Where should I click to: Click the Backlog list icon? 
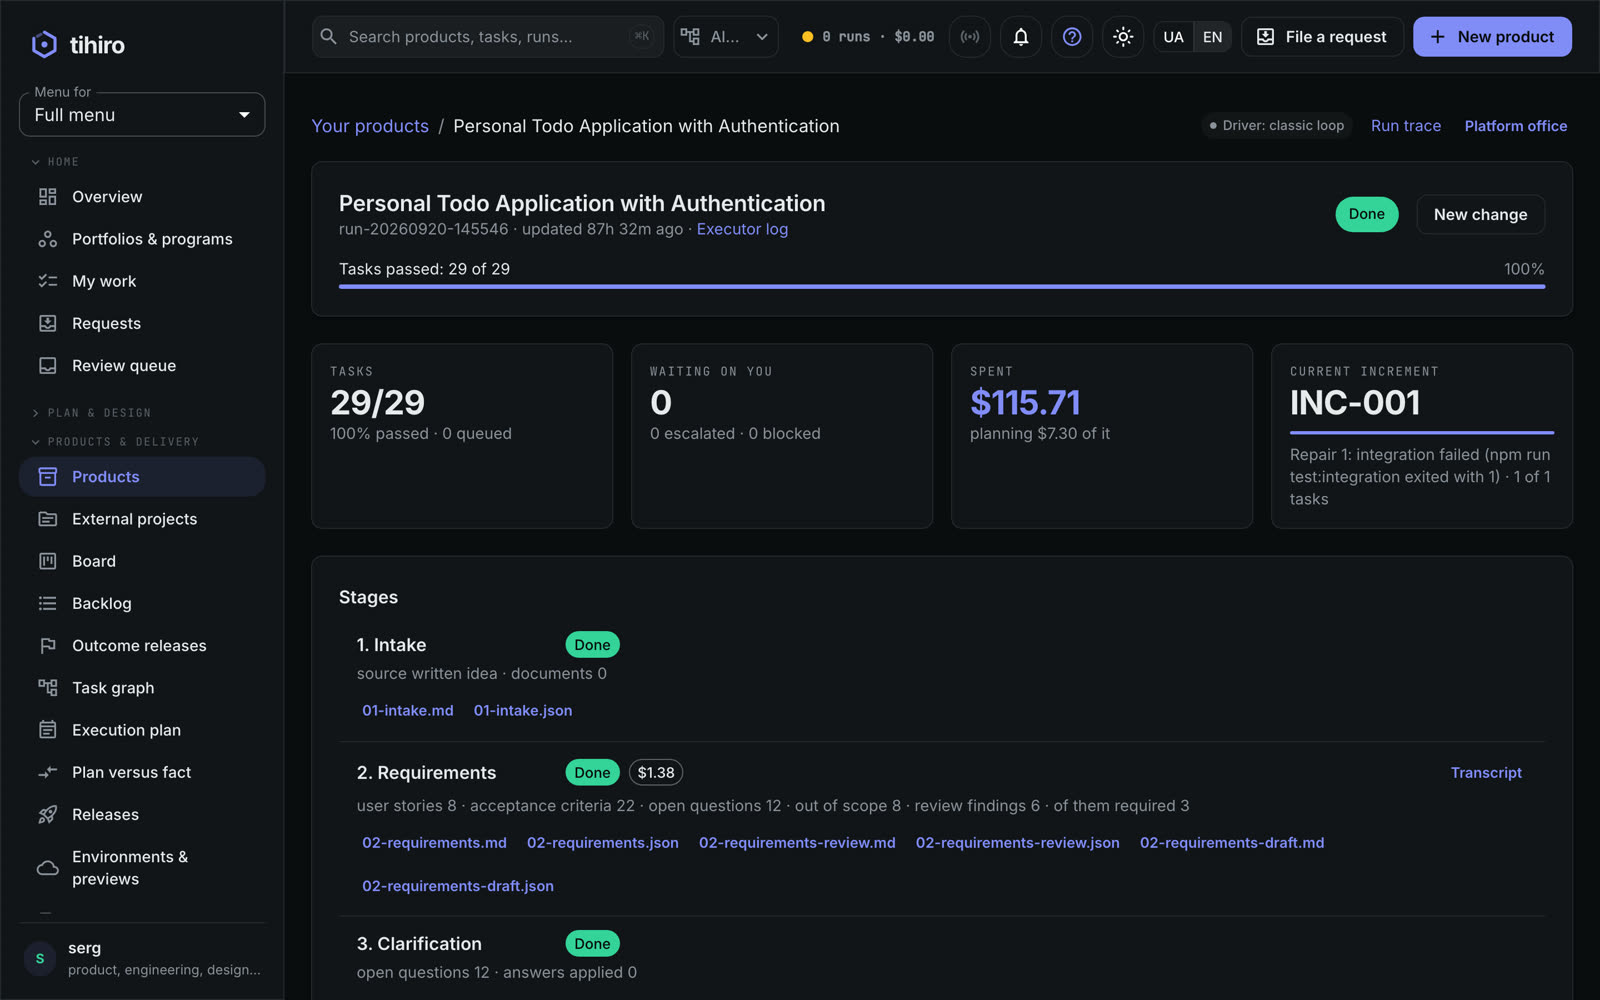47,603
